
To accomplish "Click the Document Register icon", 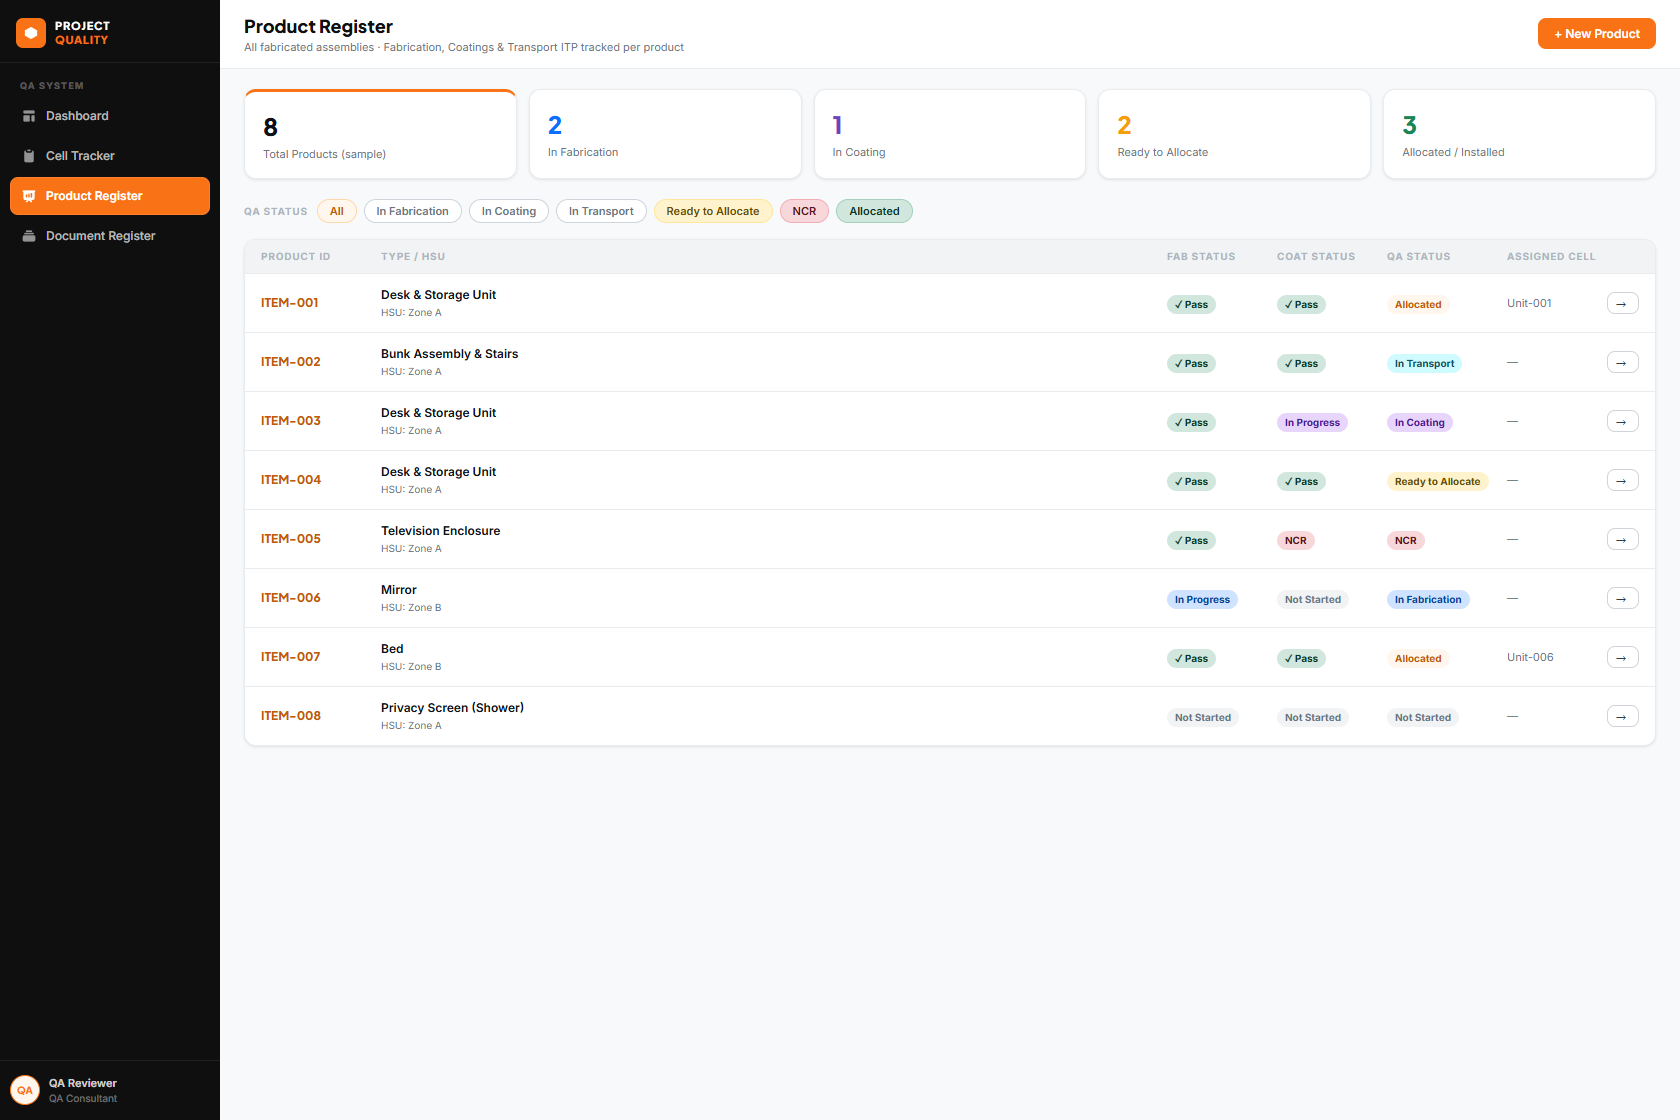I will [x=29, y=236].
